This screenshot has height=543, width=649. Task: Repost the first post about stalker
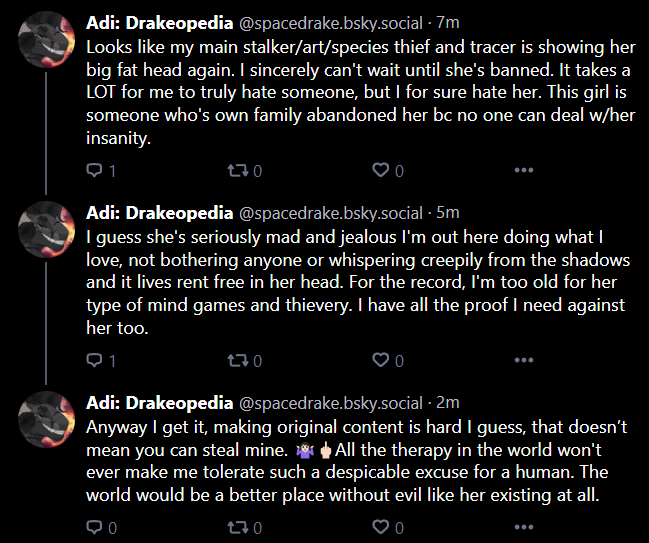(x=245, y=171)
